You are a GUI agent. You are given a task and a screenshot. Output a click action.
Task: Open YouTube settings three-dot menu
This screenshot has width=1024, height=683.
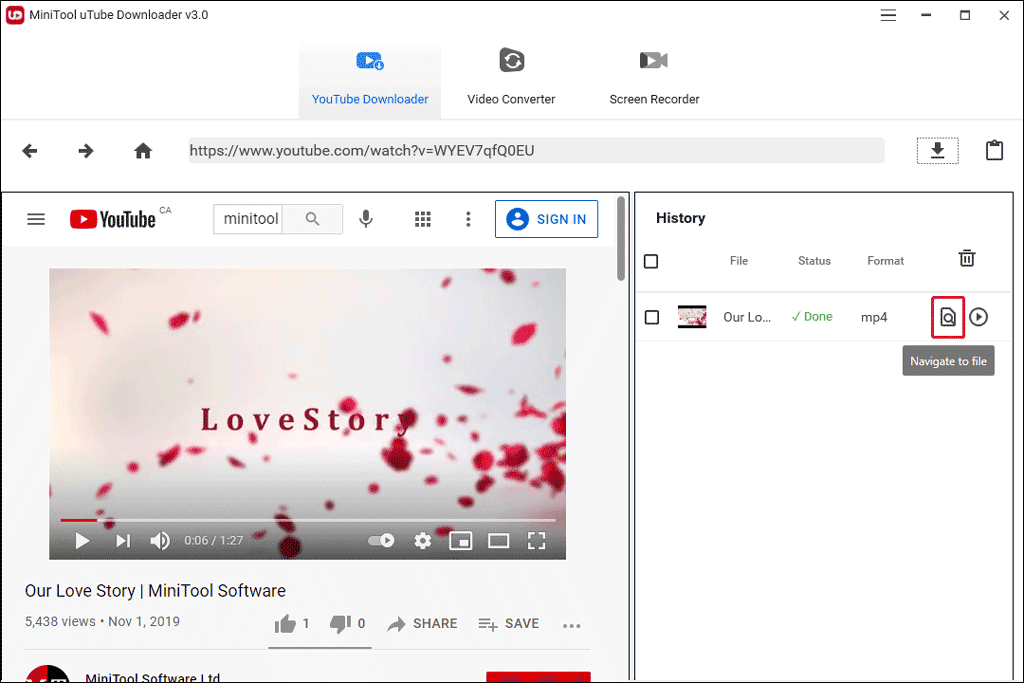[468, 219]
